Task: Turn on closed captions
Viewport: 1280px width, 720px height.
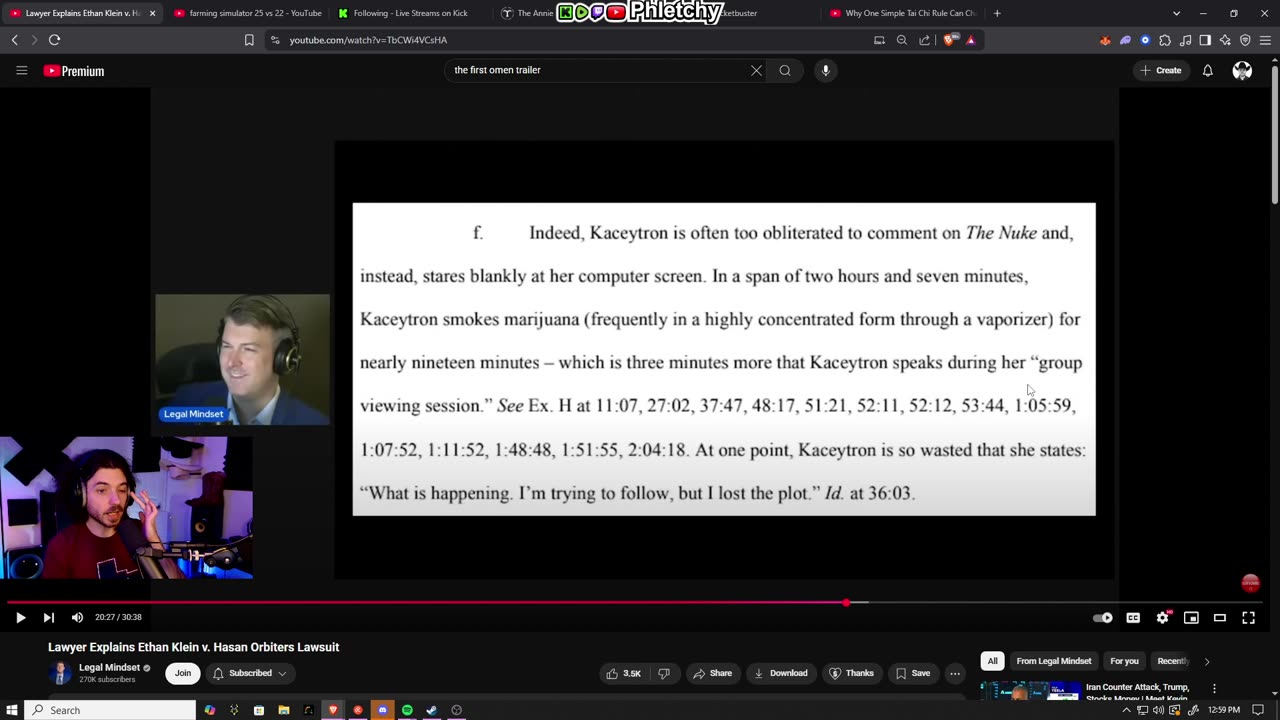Action: pos(1133,618)
